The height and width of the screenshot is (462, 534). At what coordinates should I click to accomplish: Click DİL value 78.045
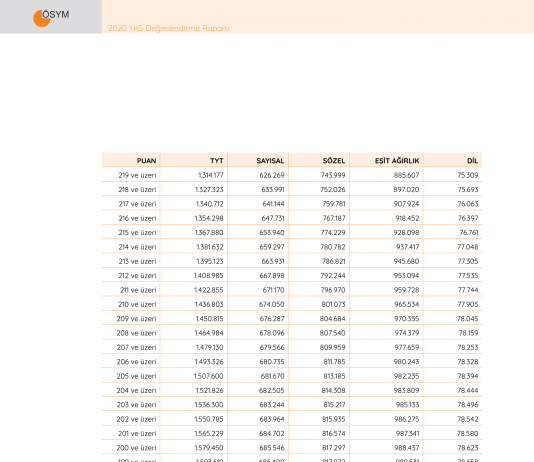tap(468, 319)
